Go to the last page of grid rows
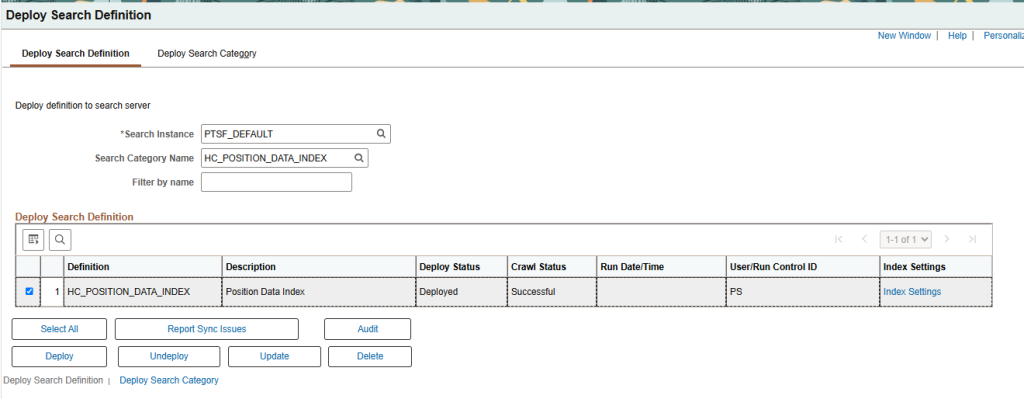The width and height of the screenshot is (1024, 399). (972, 239)
